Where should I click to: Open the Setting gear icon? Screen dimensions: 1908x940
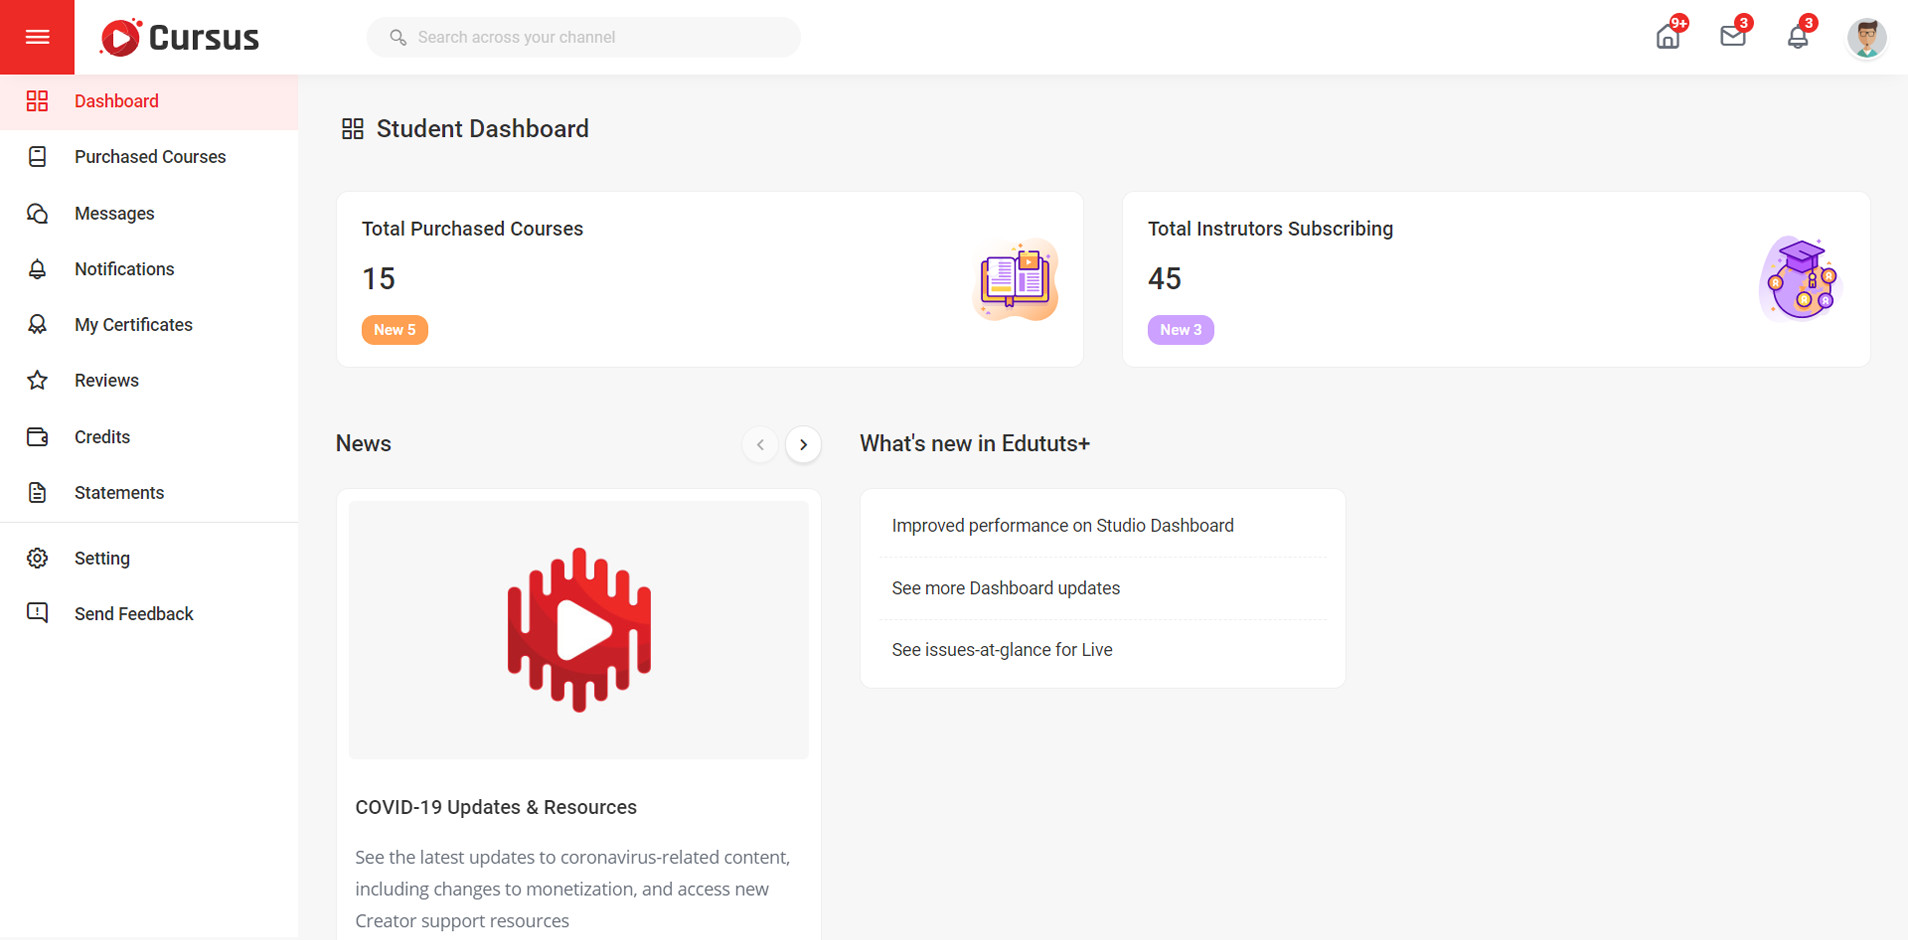(37, 558)
